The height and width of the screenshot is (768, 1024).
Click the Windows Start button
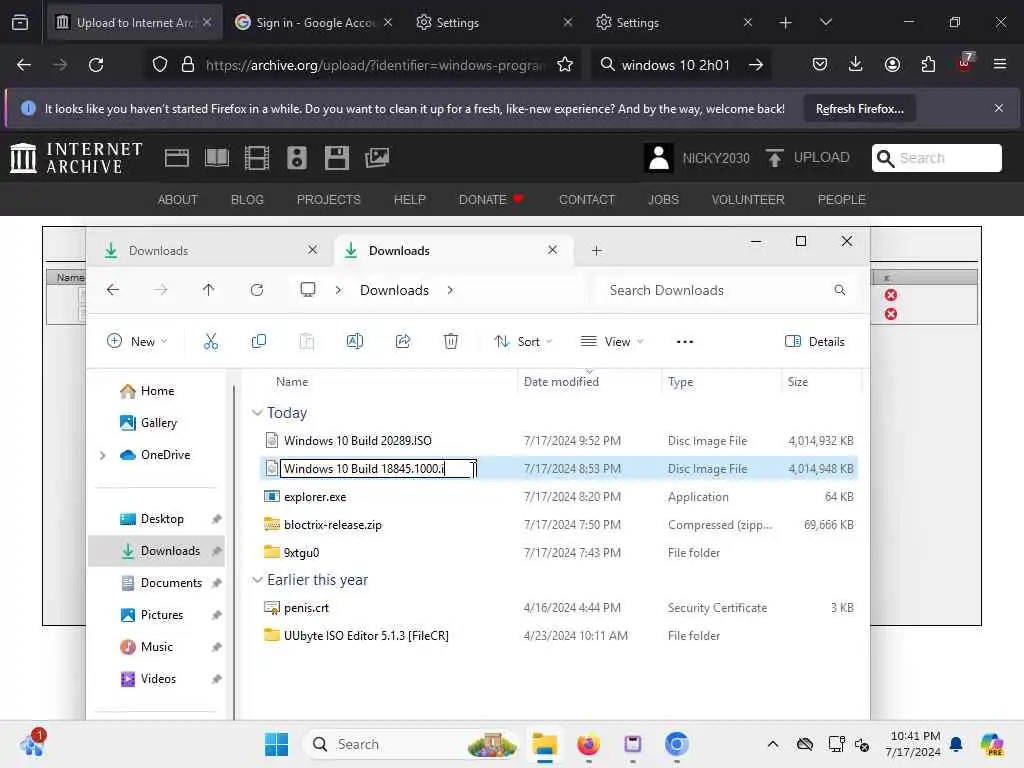coord(276,744)
